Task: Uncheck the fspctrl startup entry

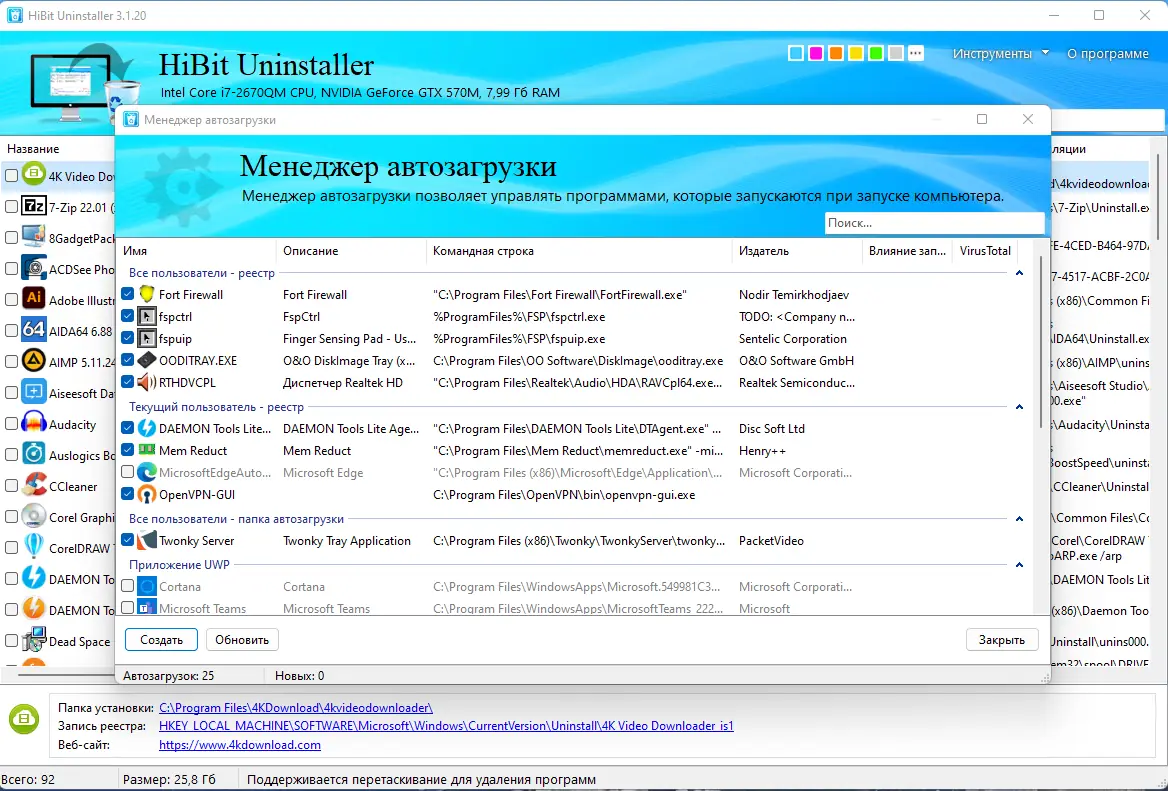Action: (x=127, y=317)
